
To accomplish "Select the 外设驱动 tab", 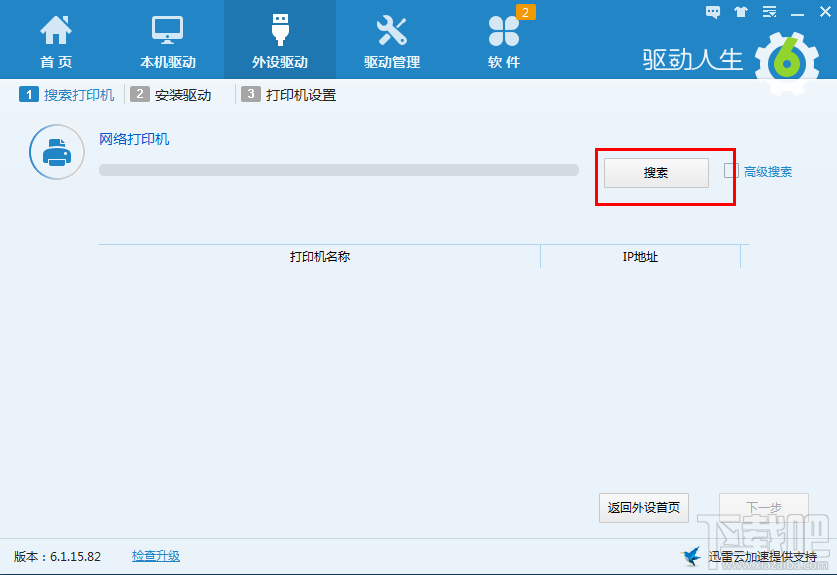I will (x=280, y=40).
